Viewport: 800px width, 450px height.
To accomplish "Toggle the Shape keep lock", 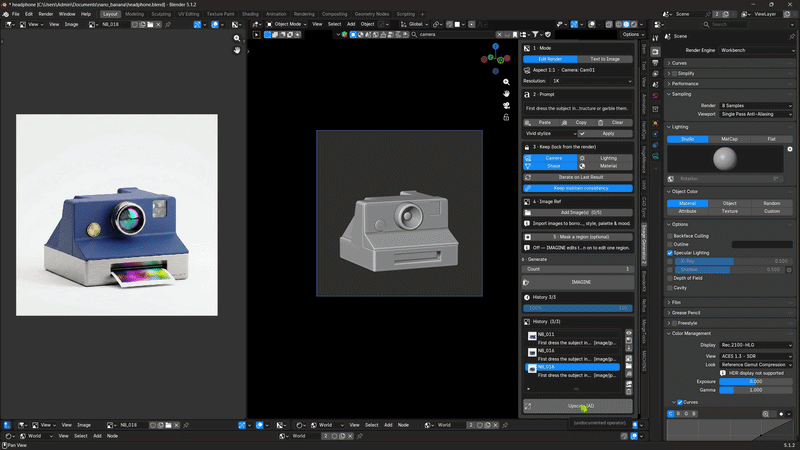I will click(551, 166).
